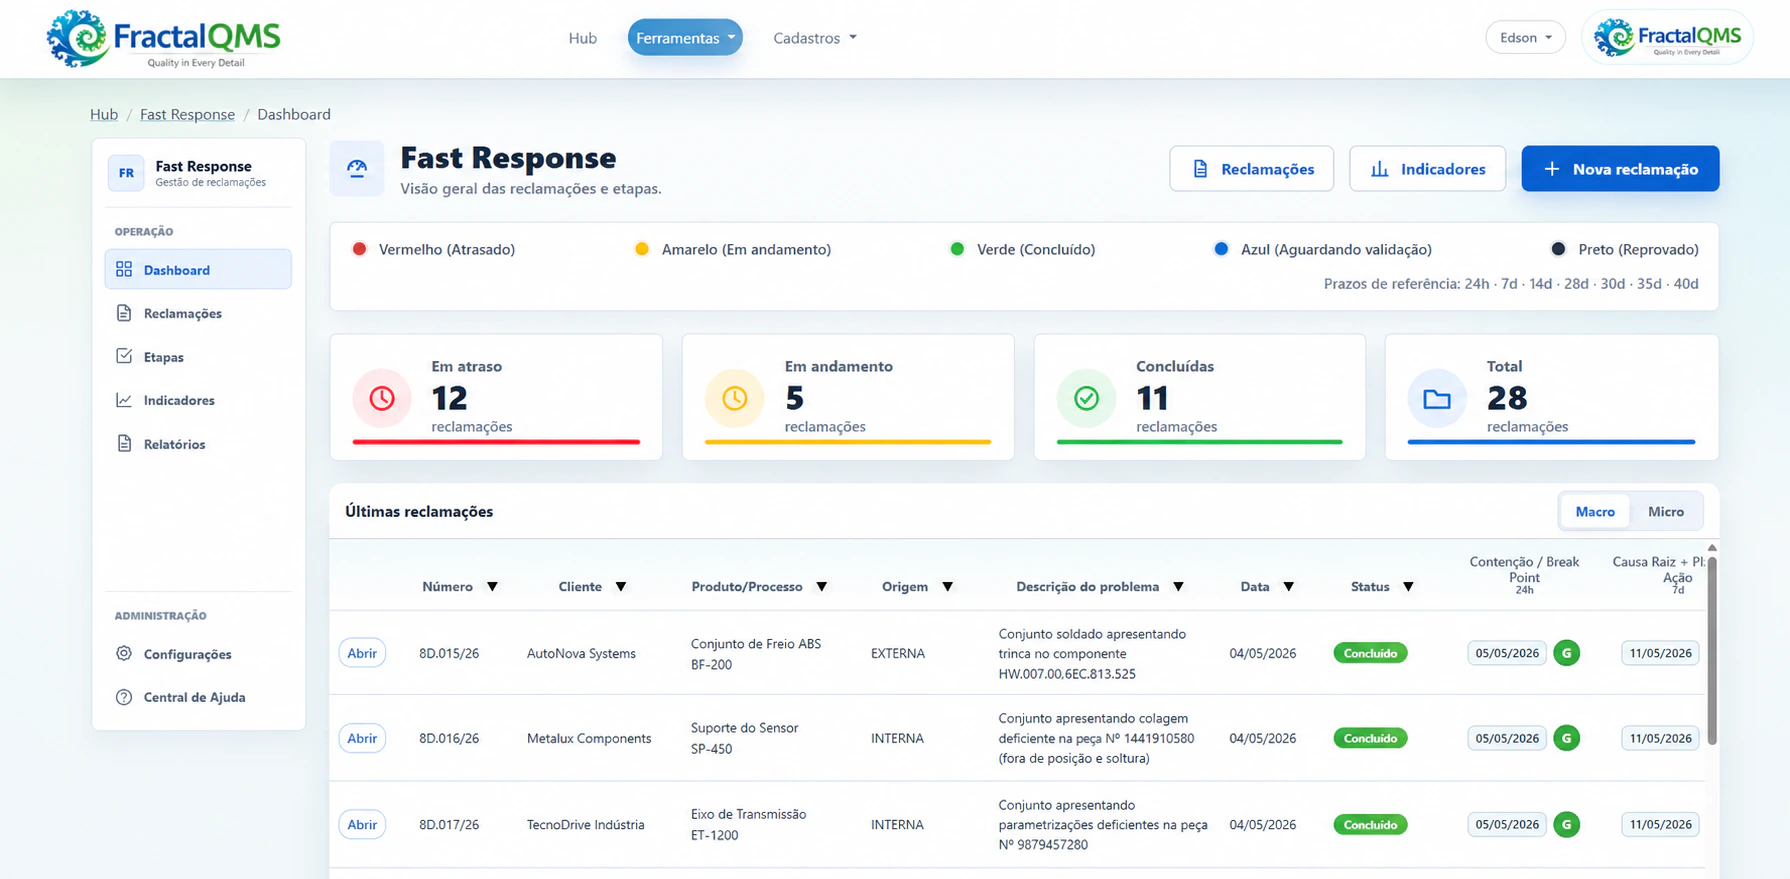Viewport: 1790px width, 879px height.
Task: Open the Origem column filter arrow
Action: click(x=948, y=587)
